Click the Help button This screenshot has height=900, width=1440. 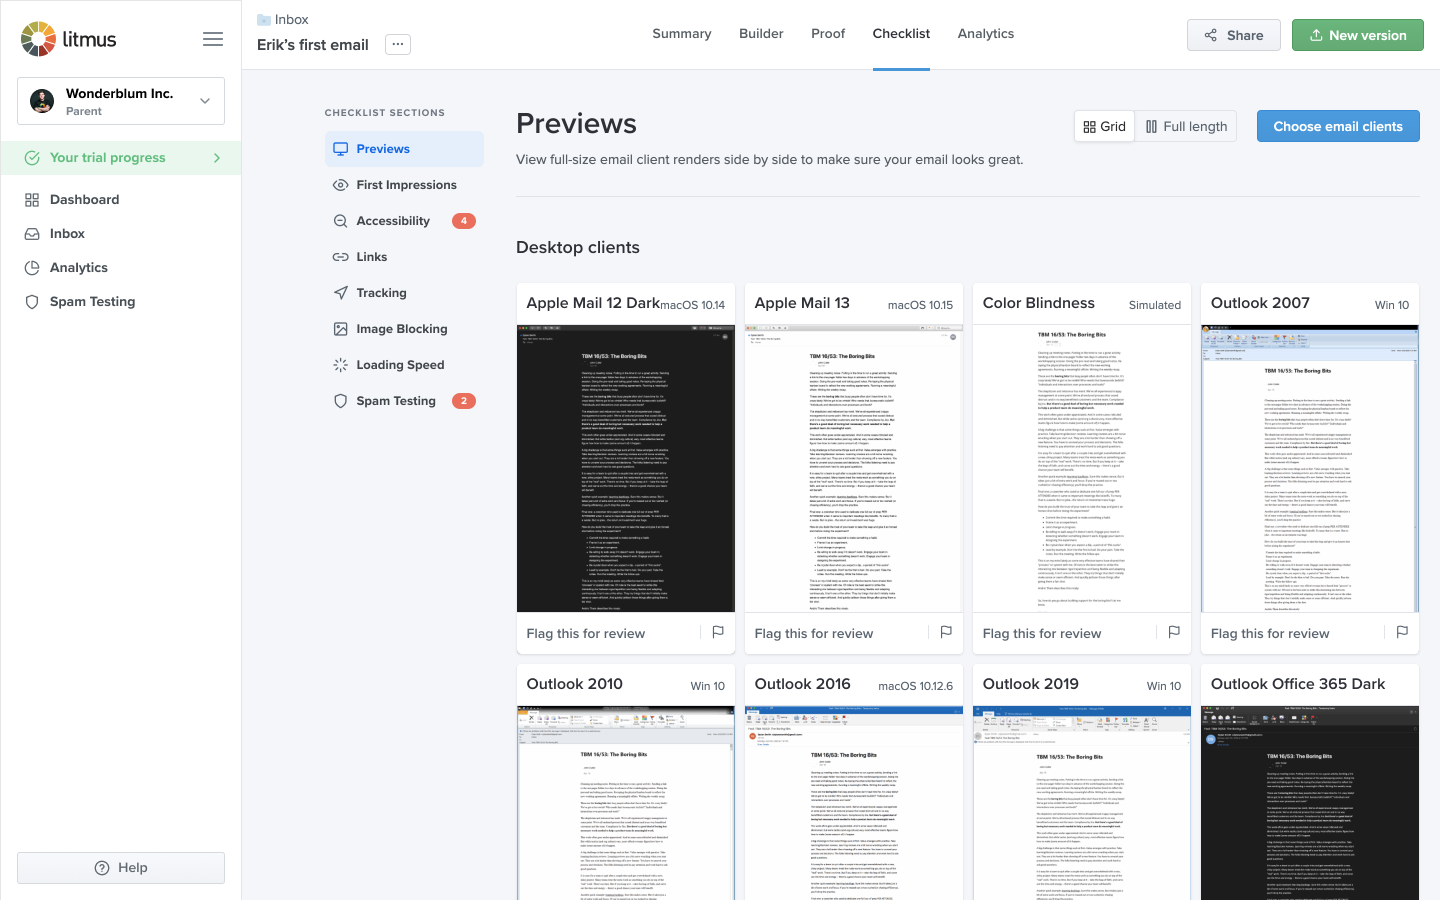(121, 868)
